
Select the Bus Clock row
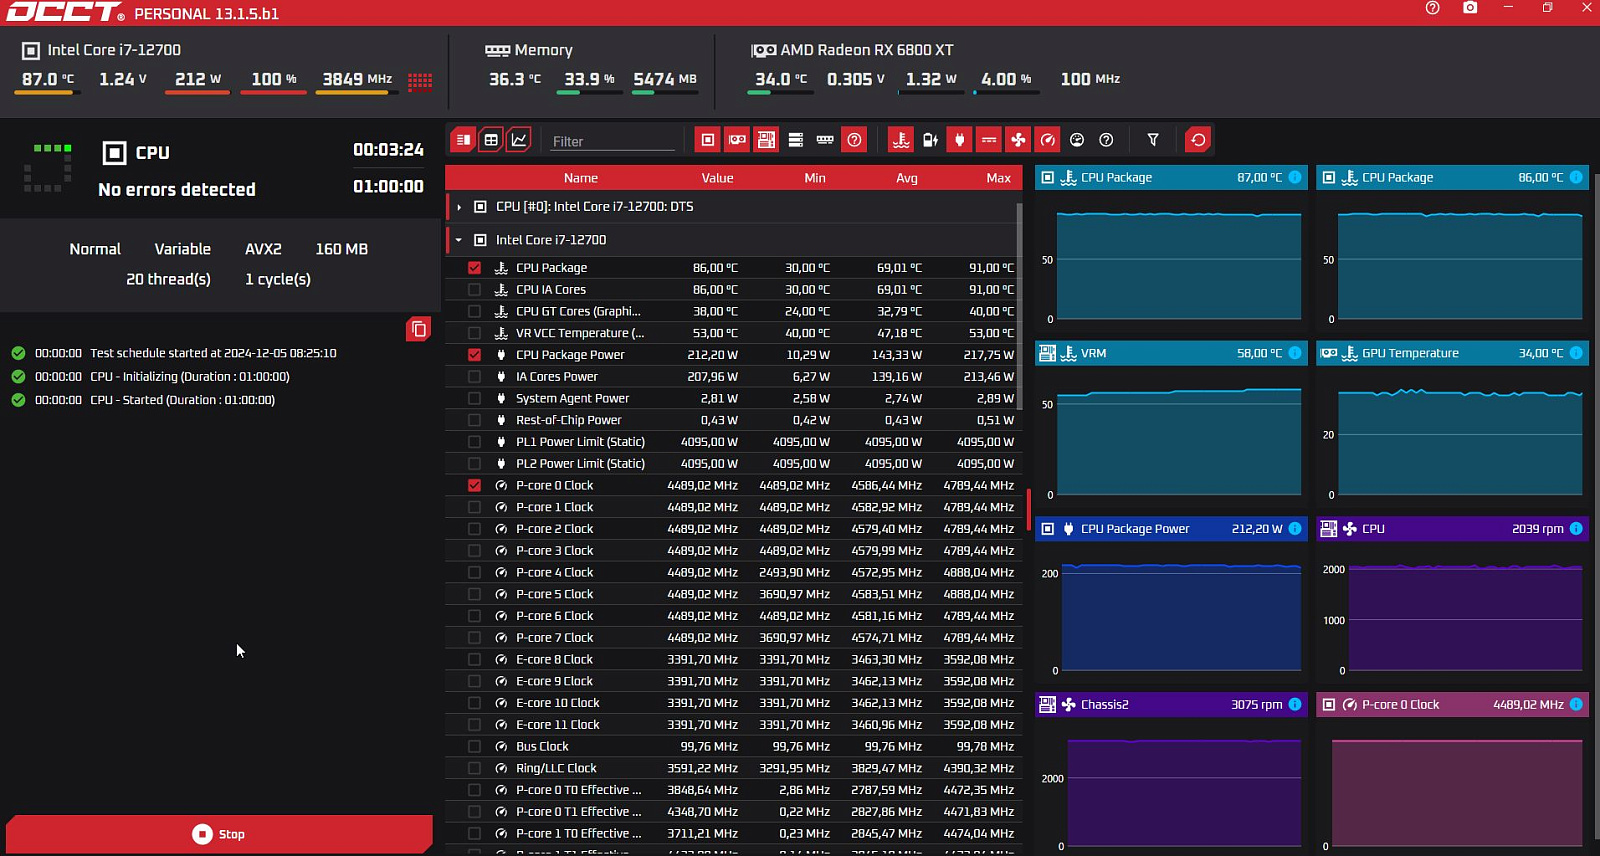coord(732,747)
